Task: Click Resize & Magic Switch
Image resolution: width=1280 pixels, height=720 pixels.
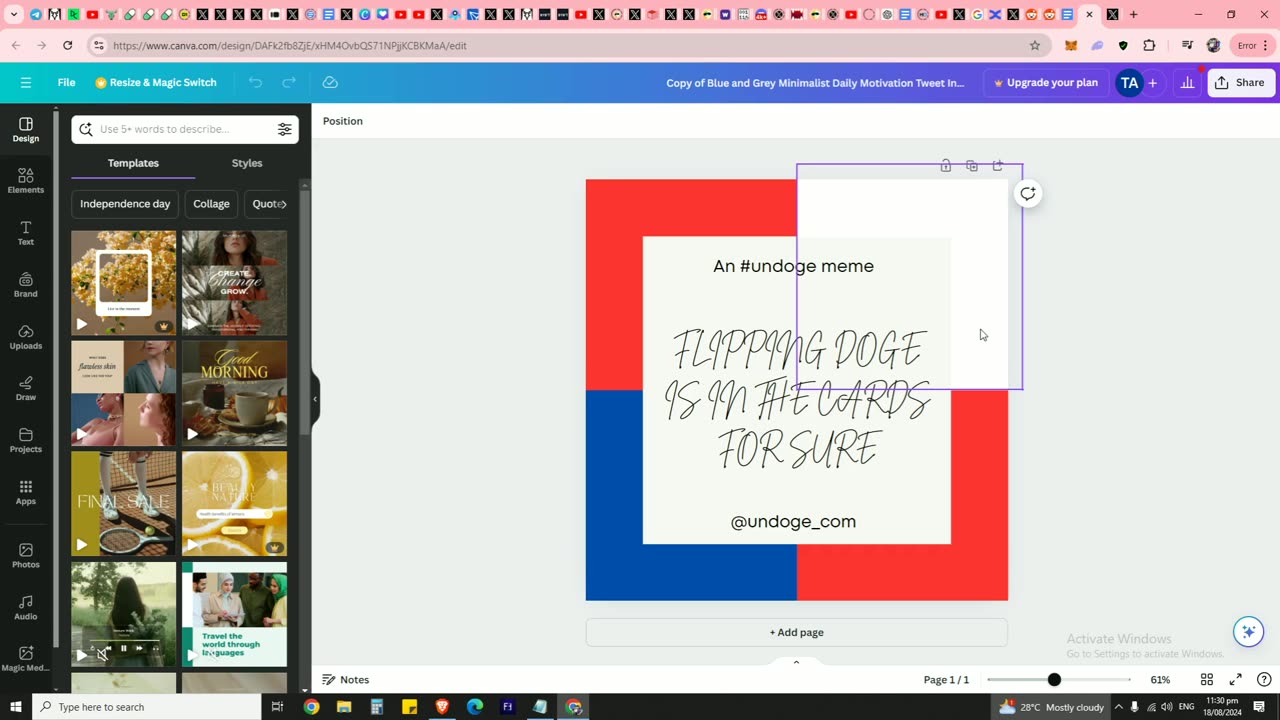Action: pyautogui.click(x=156, y=83)
